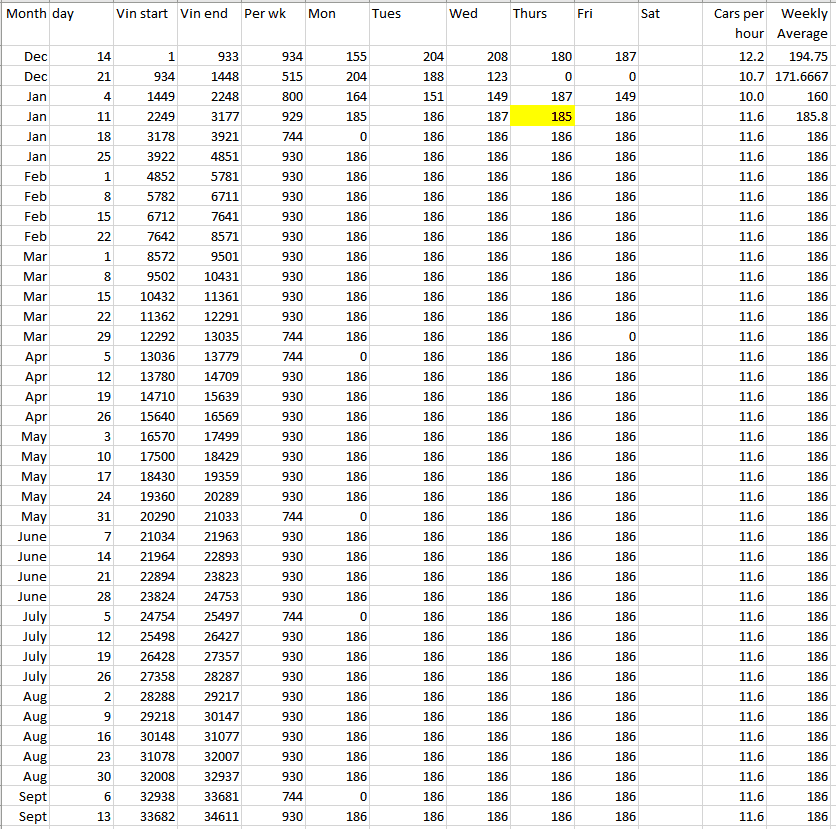Click the Vin end cell showing 34611

(208, 817)
